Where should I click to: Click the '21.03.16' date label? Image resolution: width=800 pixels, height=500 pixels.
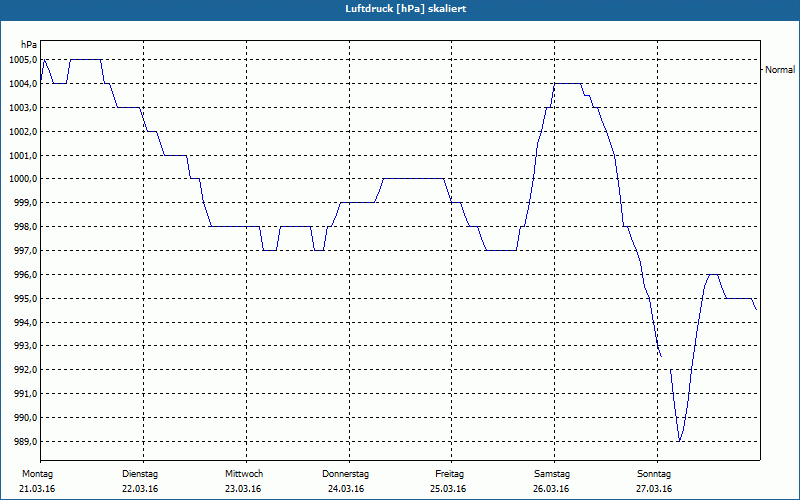point(37,489)
